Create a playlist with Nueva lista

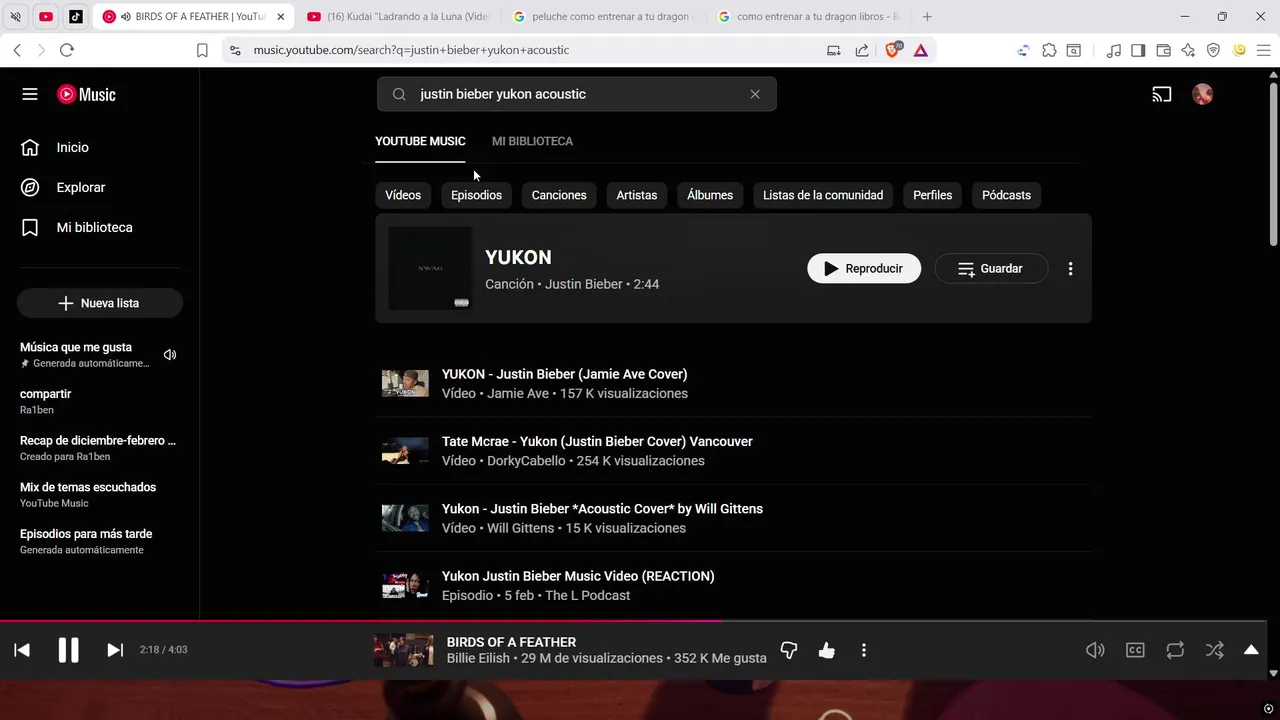pos(99,303)
